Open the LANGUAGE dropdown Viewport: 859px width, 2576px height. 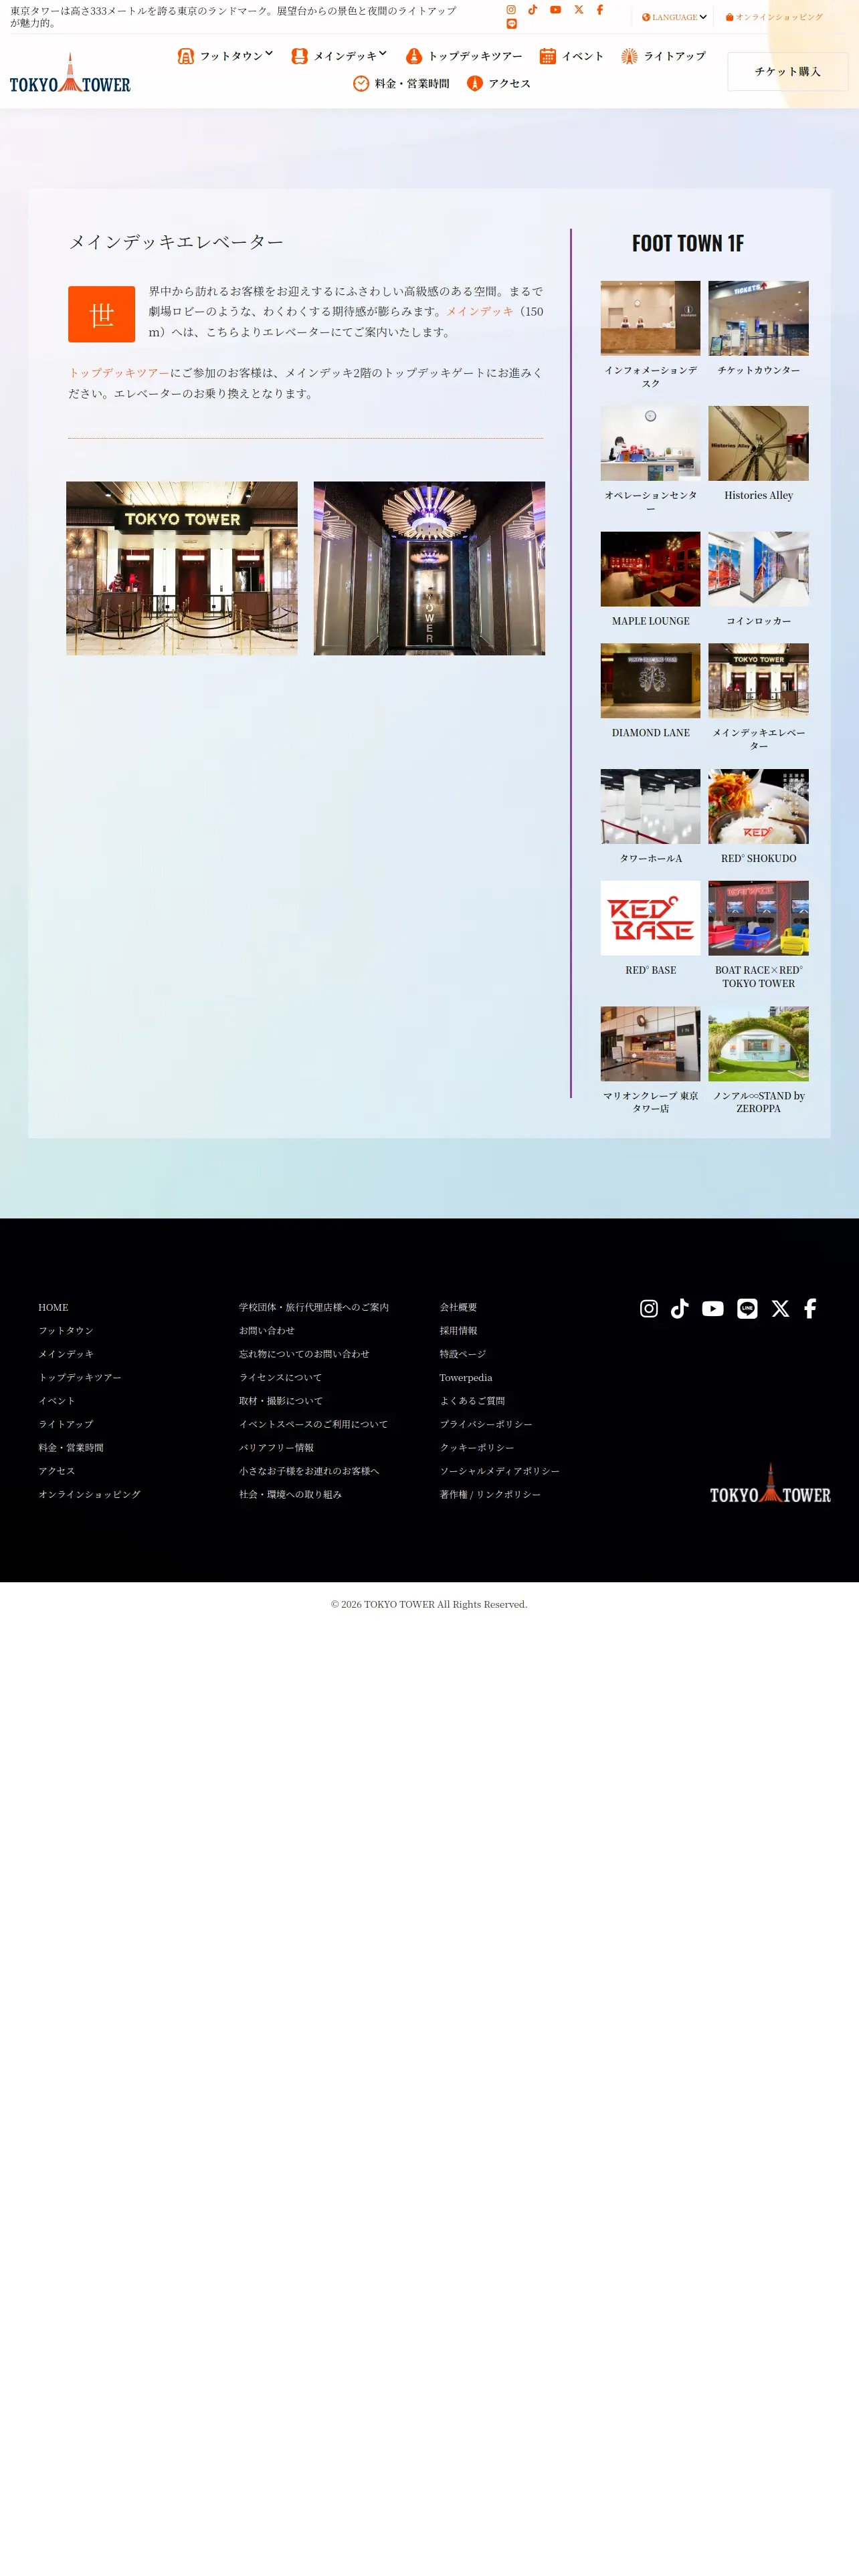coord(674,17)
